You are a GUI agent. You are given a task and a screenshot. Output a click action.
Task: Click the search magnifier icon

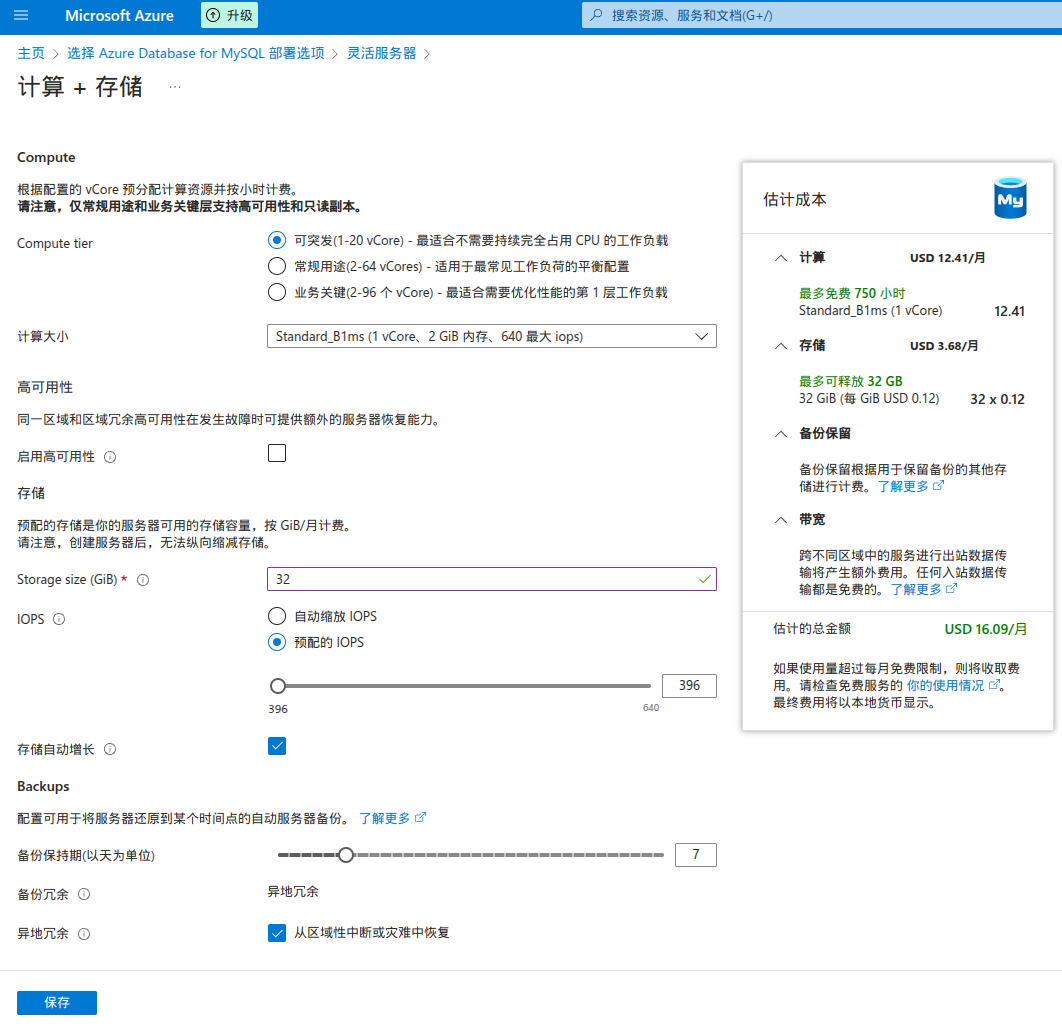[x=596, y=15]
